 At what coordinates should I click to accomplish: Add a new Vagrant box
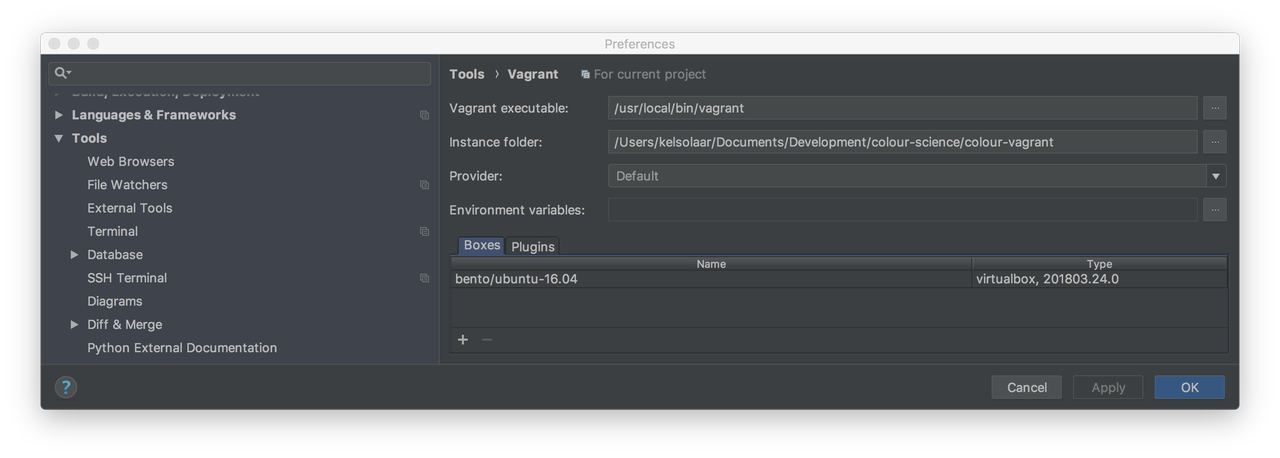(x=463, y=340)
